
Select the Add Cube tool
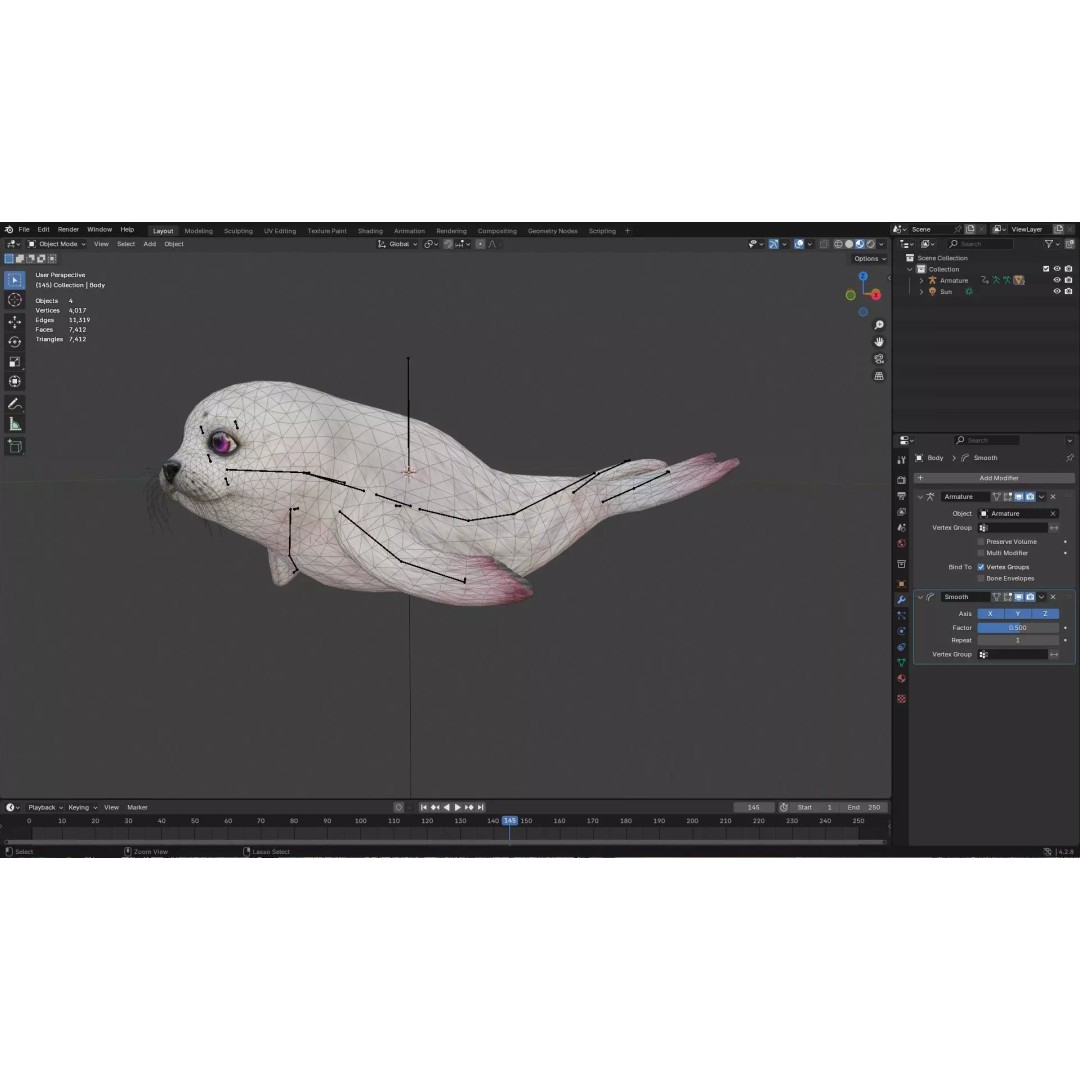[x=14, y=446]
